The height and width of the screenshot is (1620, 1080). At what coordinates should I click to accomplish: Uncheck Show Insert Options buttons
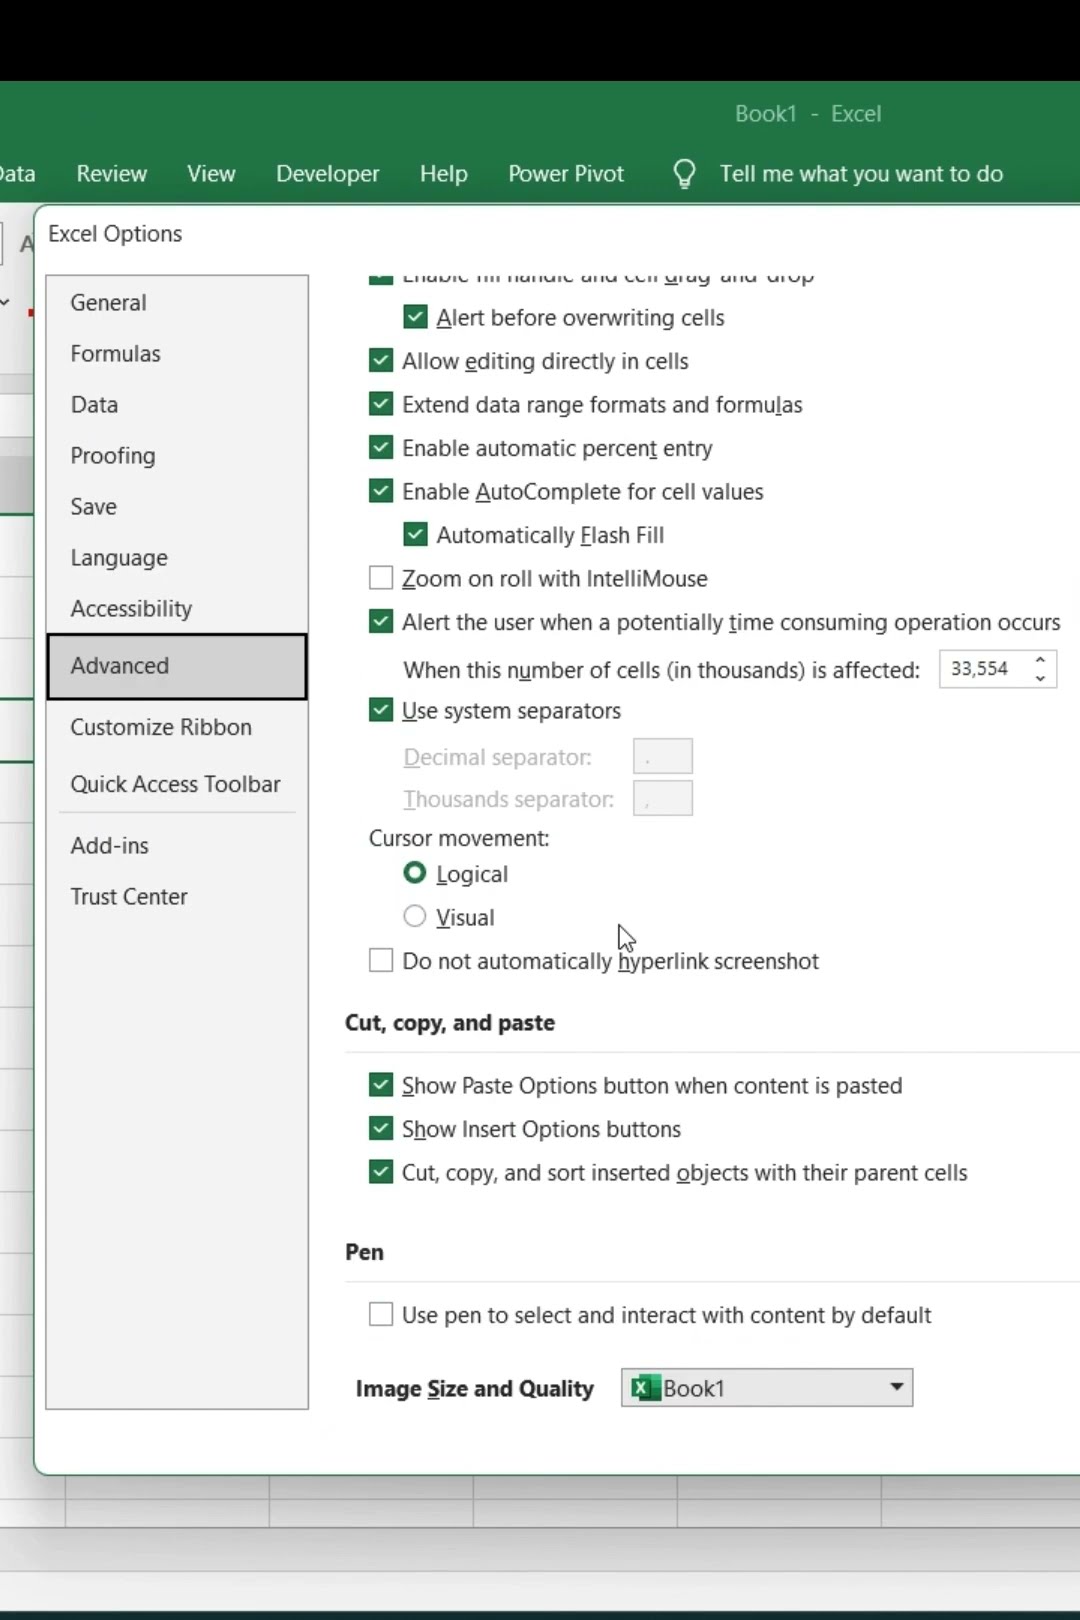381,1129
